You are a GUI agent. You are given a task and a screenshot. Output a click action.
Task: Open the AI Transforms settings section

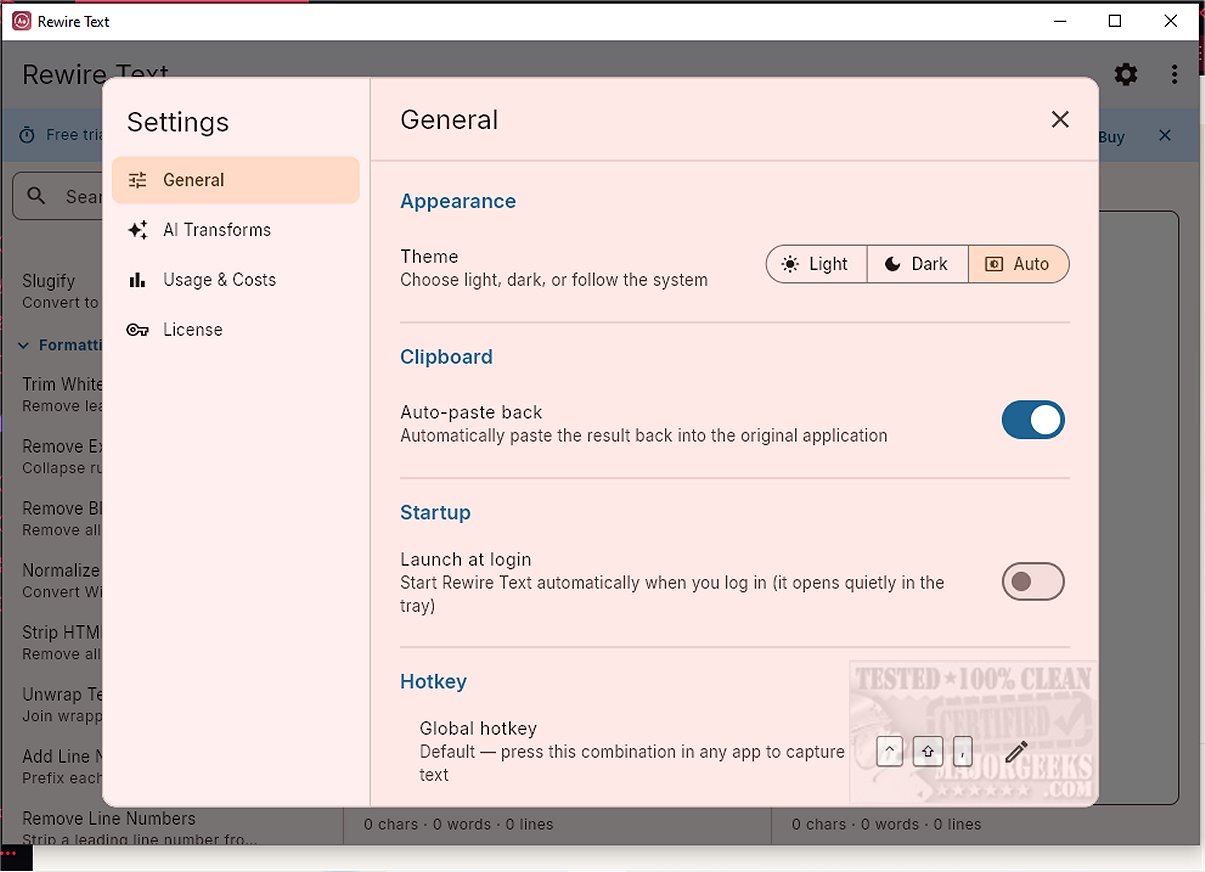pyautogui.click(x=235, y=230)
